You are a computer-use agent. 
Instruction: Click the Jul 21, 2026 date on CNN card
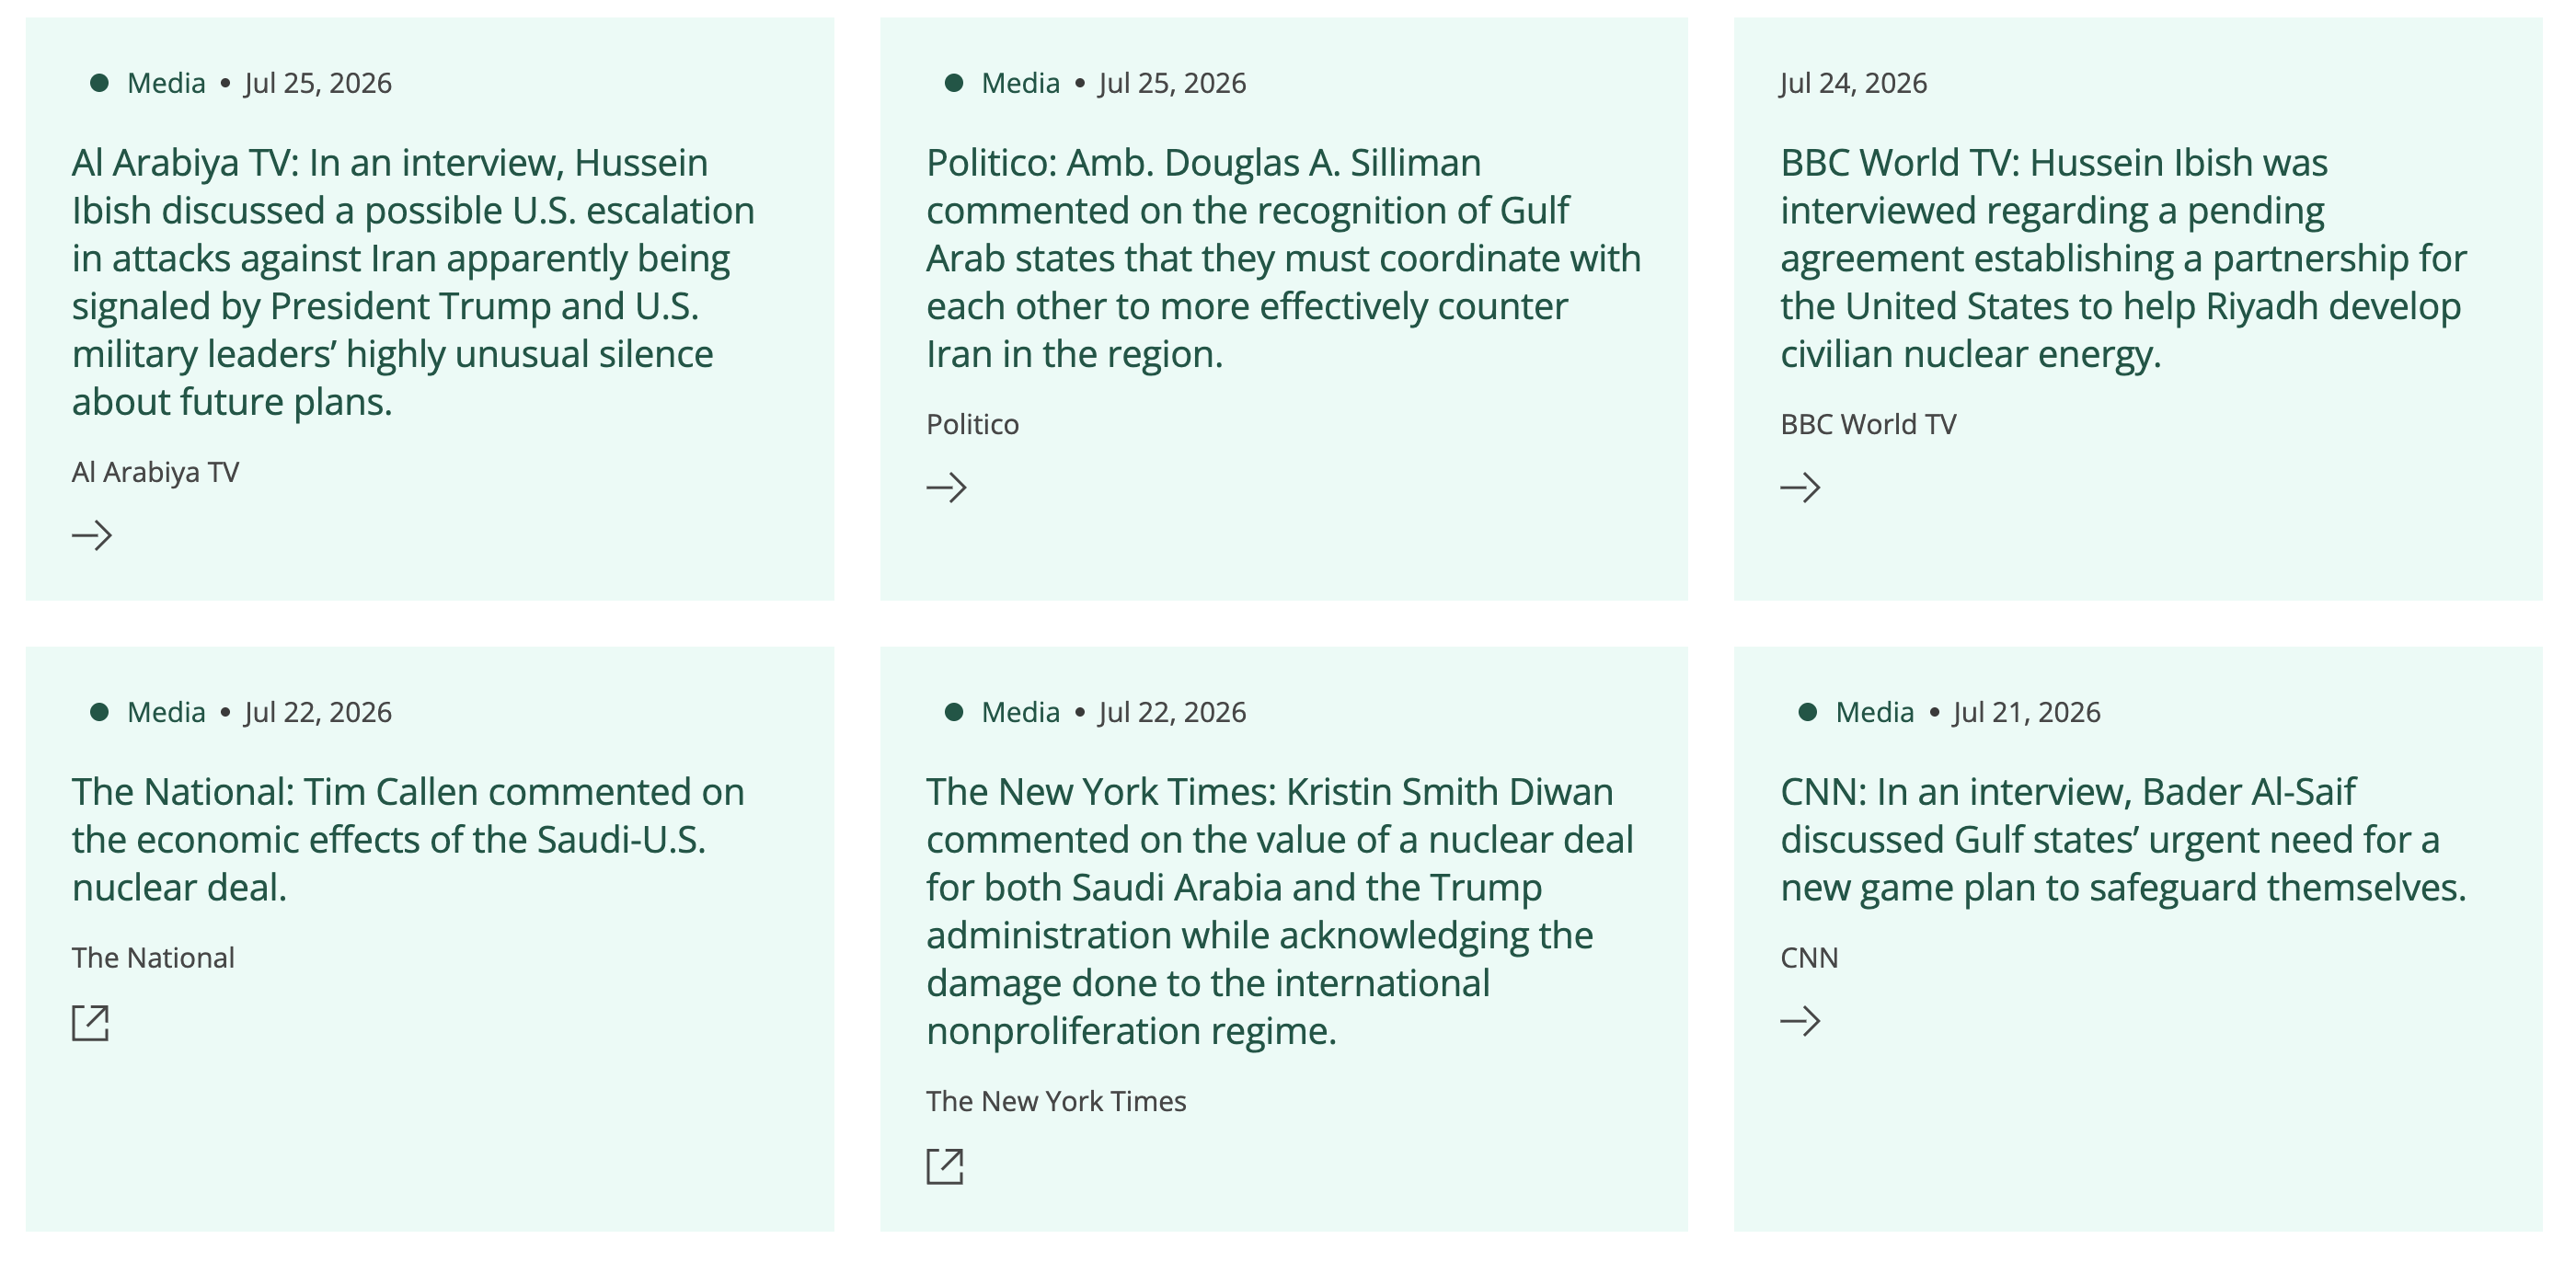click(x=2026, y=712)
